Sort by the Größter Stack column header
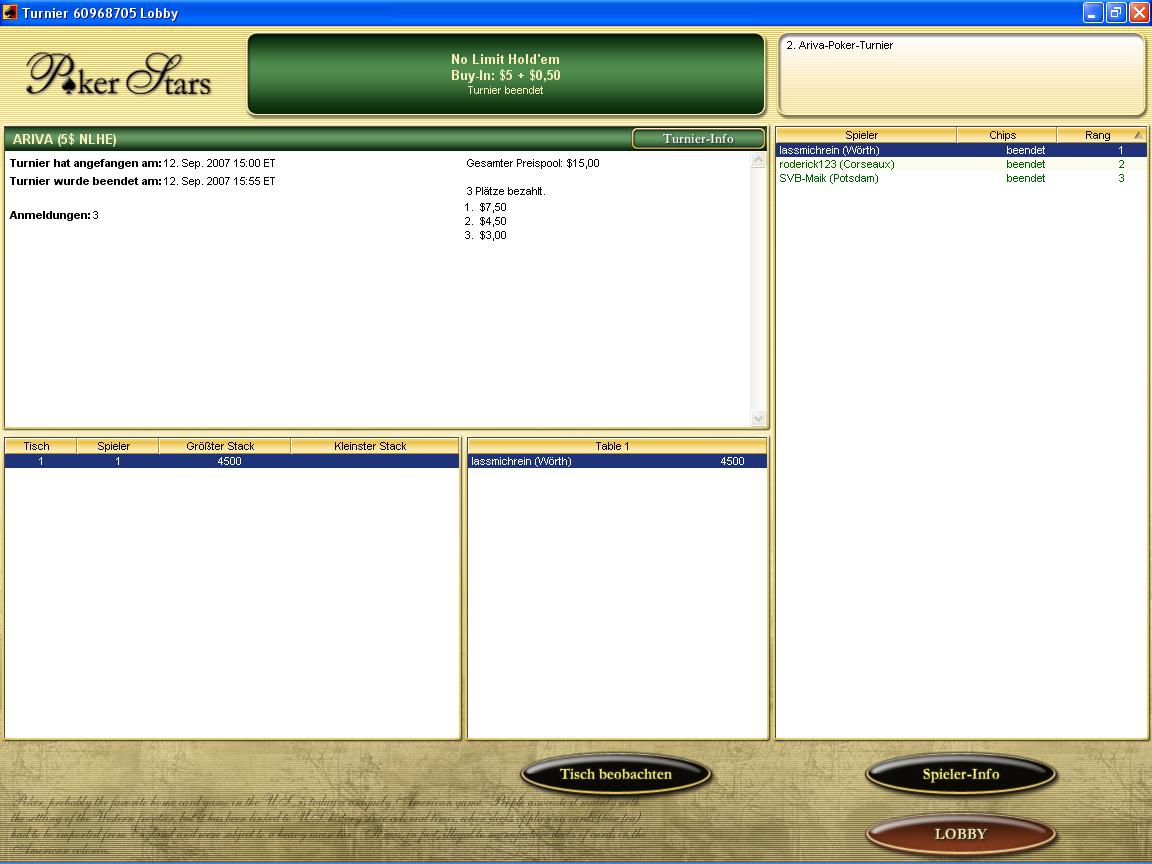The height and width of the screenshot is (864, 1152). pos(225,446)
